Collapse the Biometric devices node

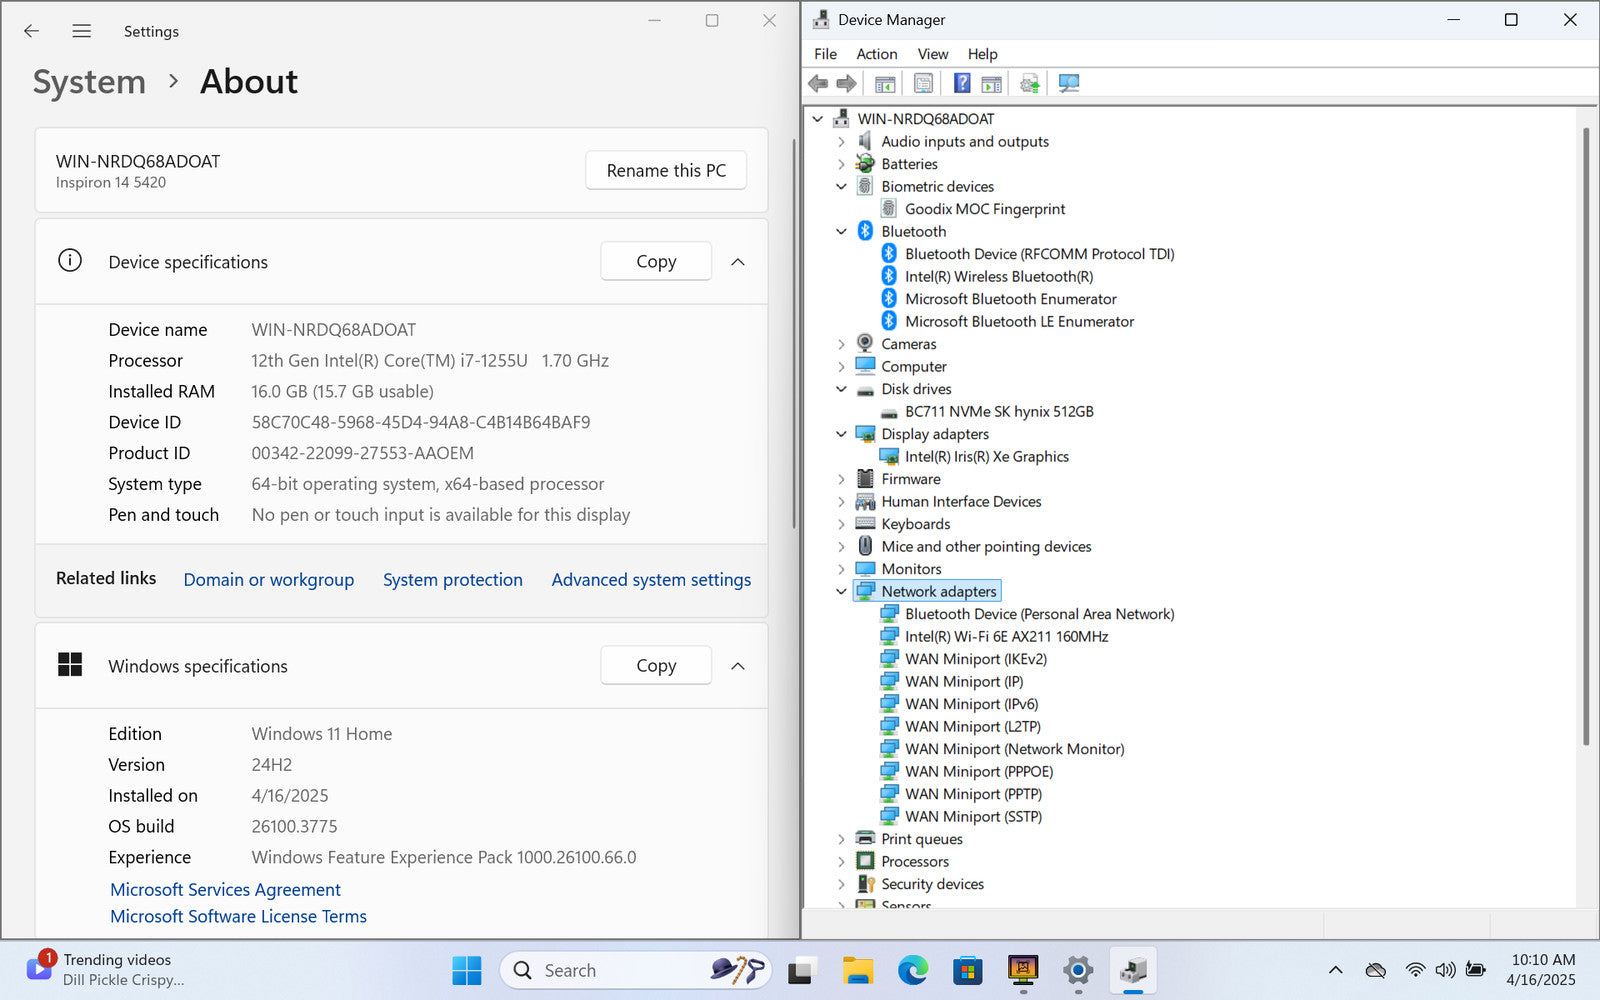click(x=841, y=186)
